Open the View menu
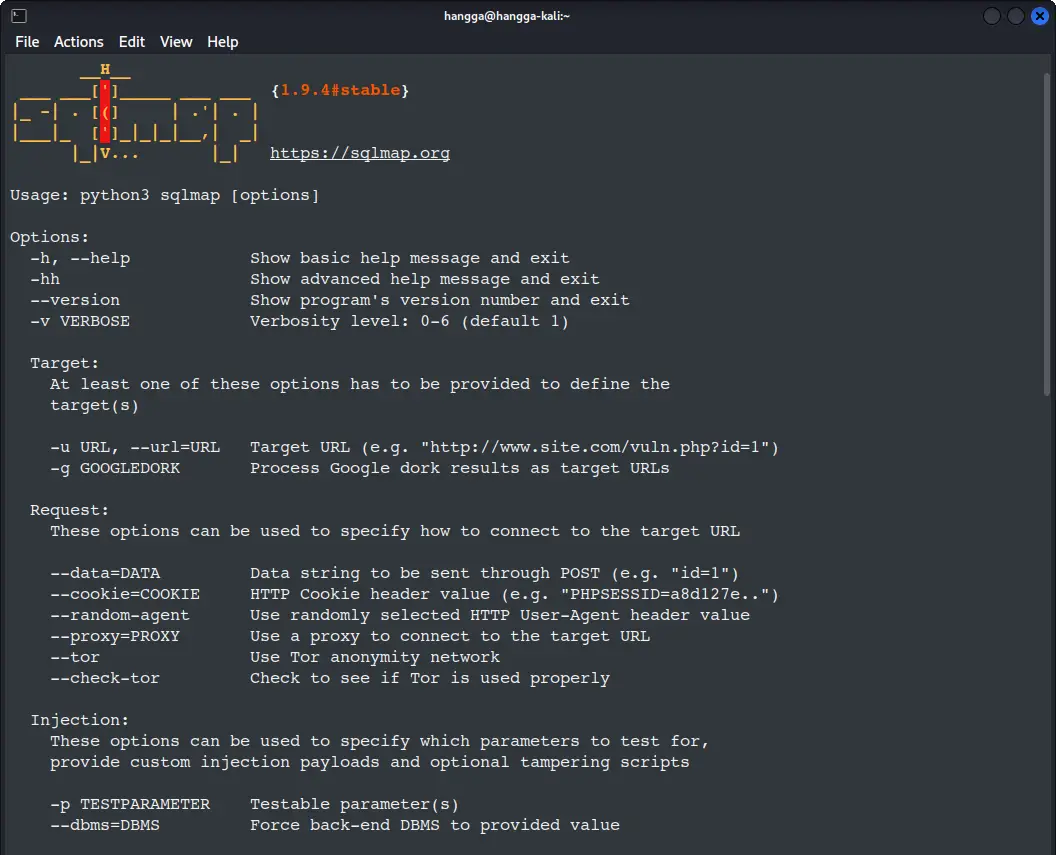This screenshot has width=1056, height=855. coord(176,42)
